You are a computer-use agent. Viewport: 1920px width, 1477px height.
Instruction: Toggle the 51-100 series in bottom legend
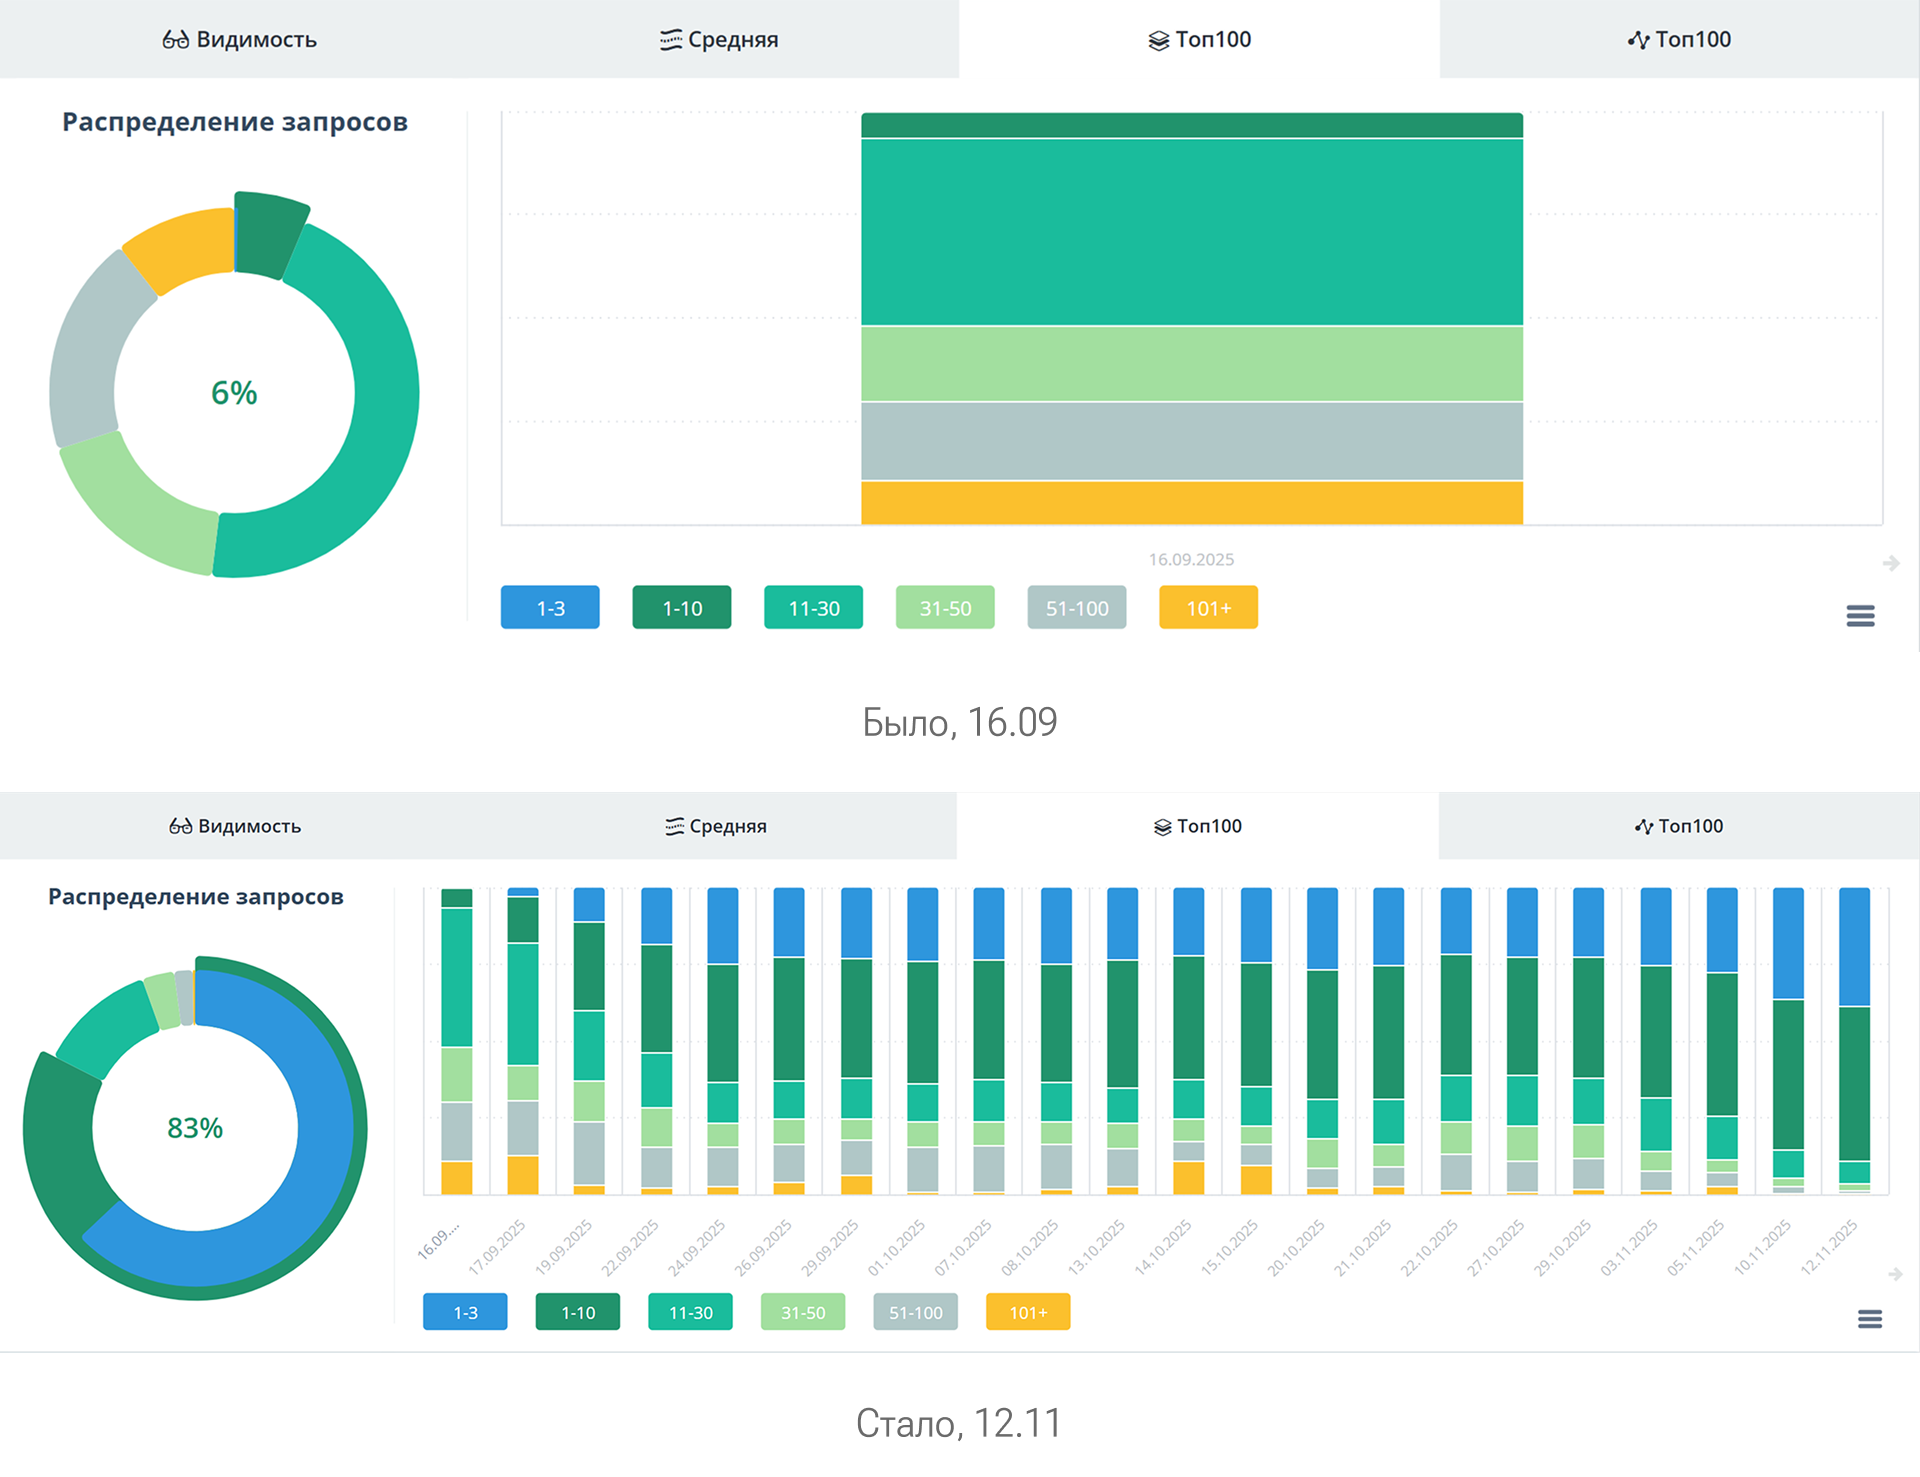coord(915,1312)
